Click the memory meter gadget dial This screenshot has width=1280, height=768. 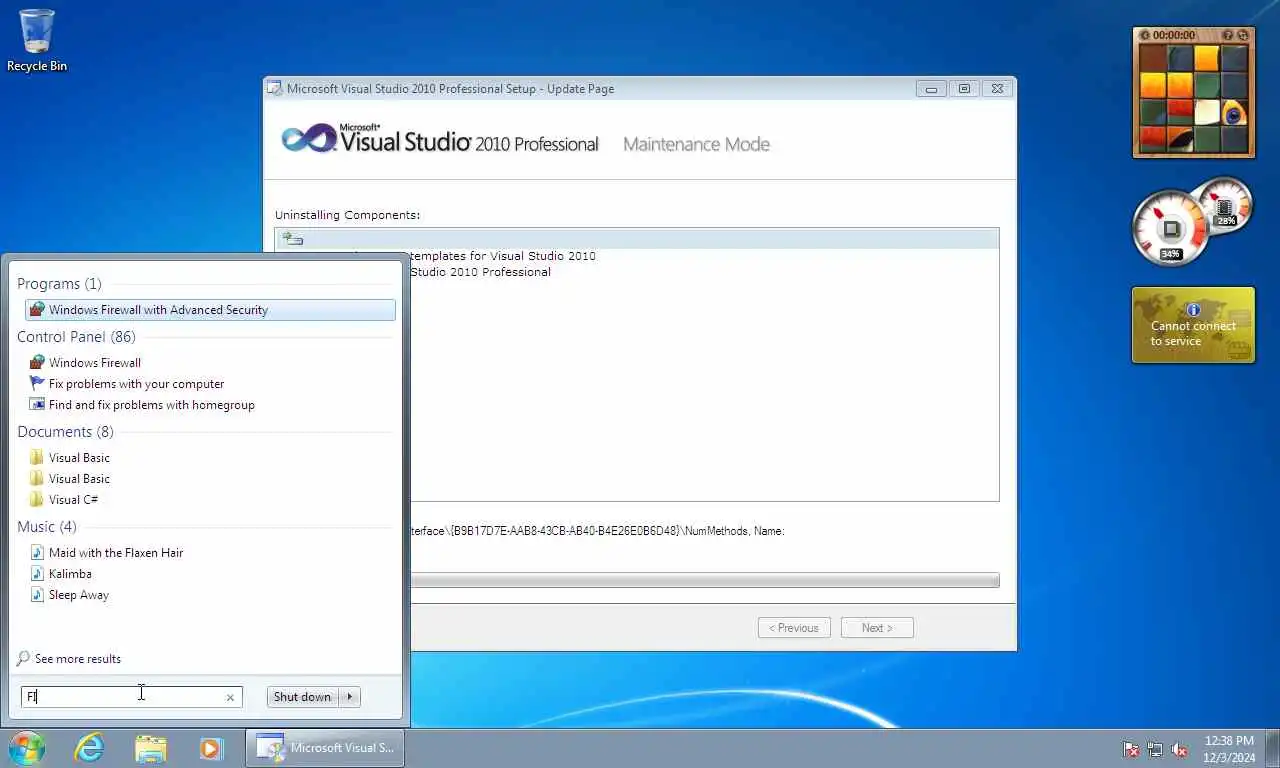(1225, 206)
